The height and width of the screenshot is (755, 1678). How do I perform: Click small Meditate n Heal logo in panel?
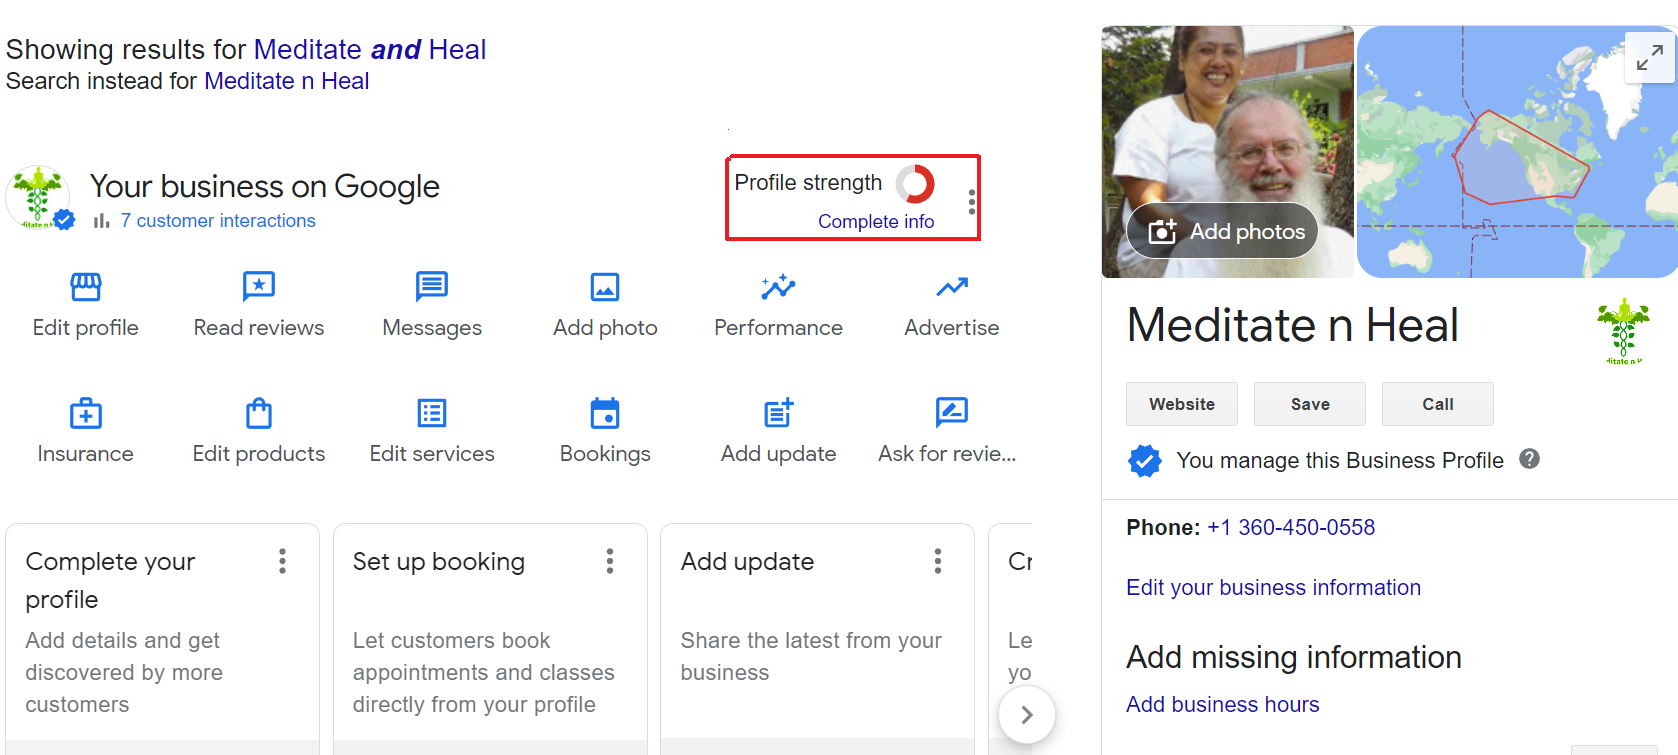coord(1623,331)
